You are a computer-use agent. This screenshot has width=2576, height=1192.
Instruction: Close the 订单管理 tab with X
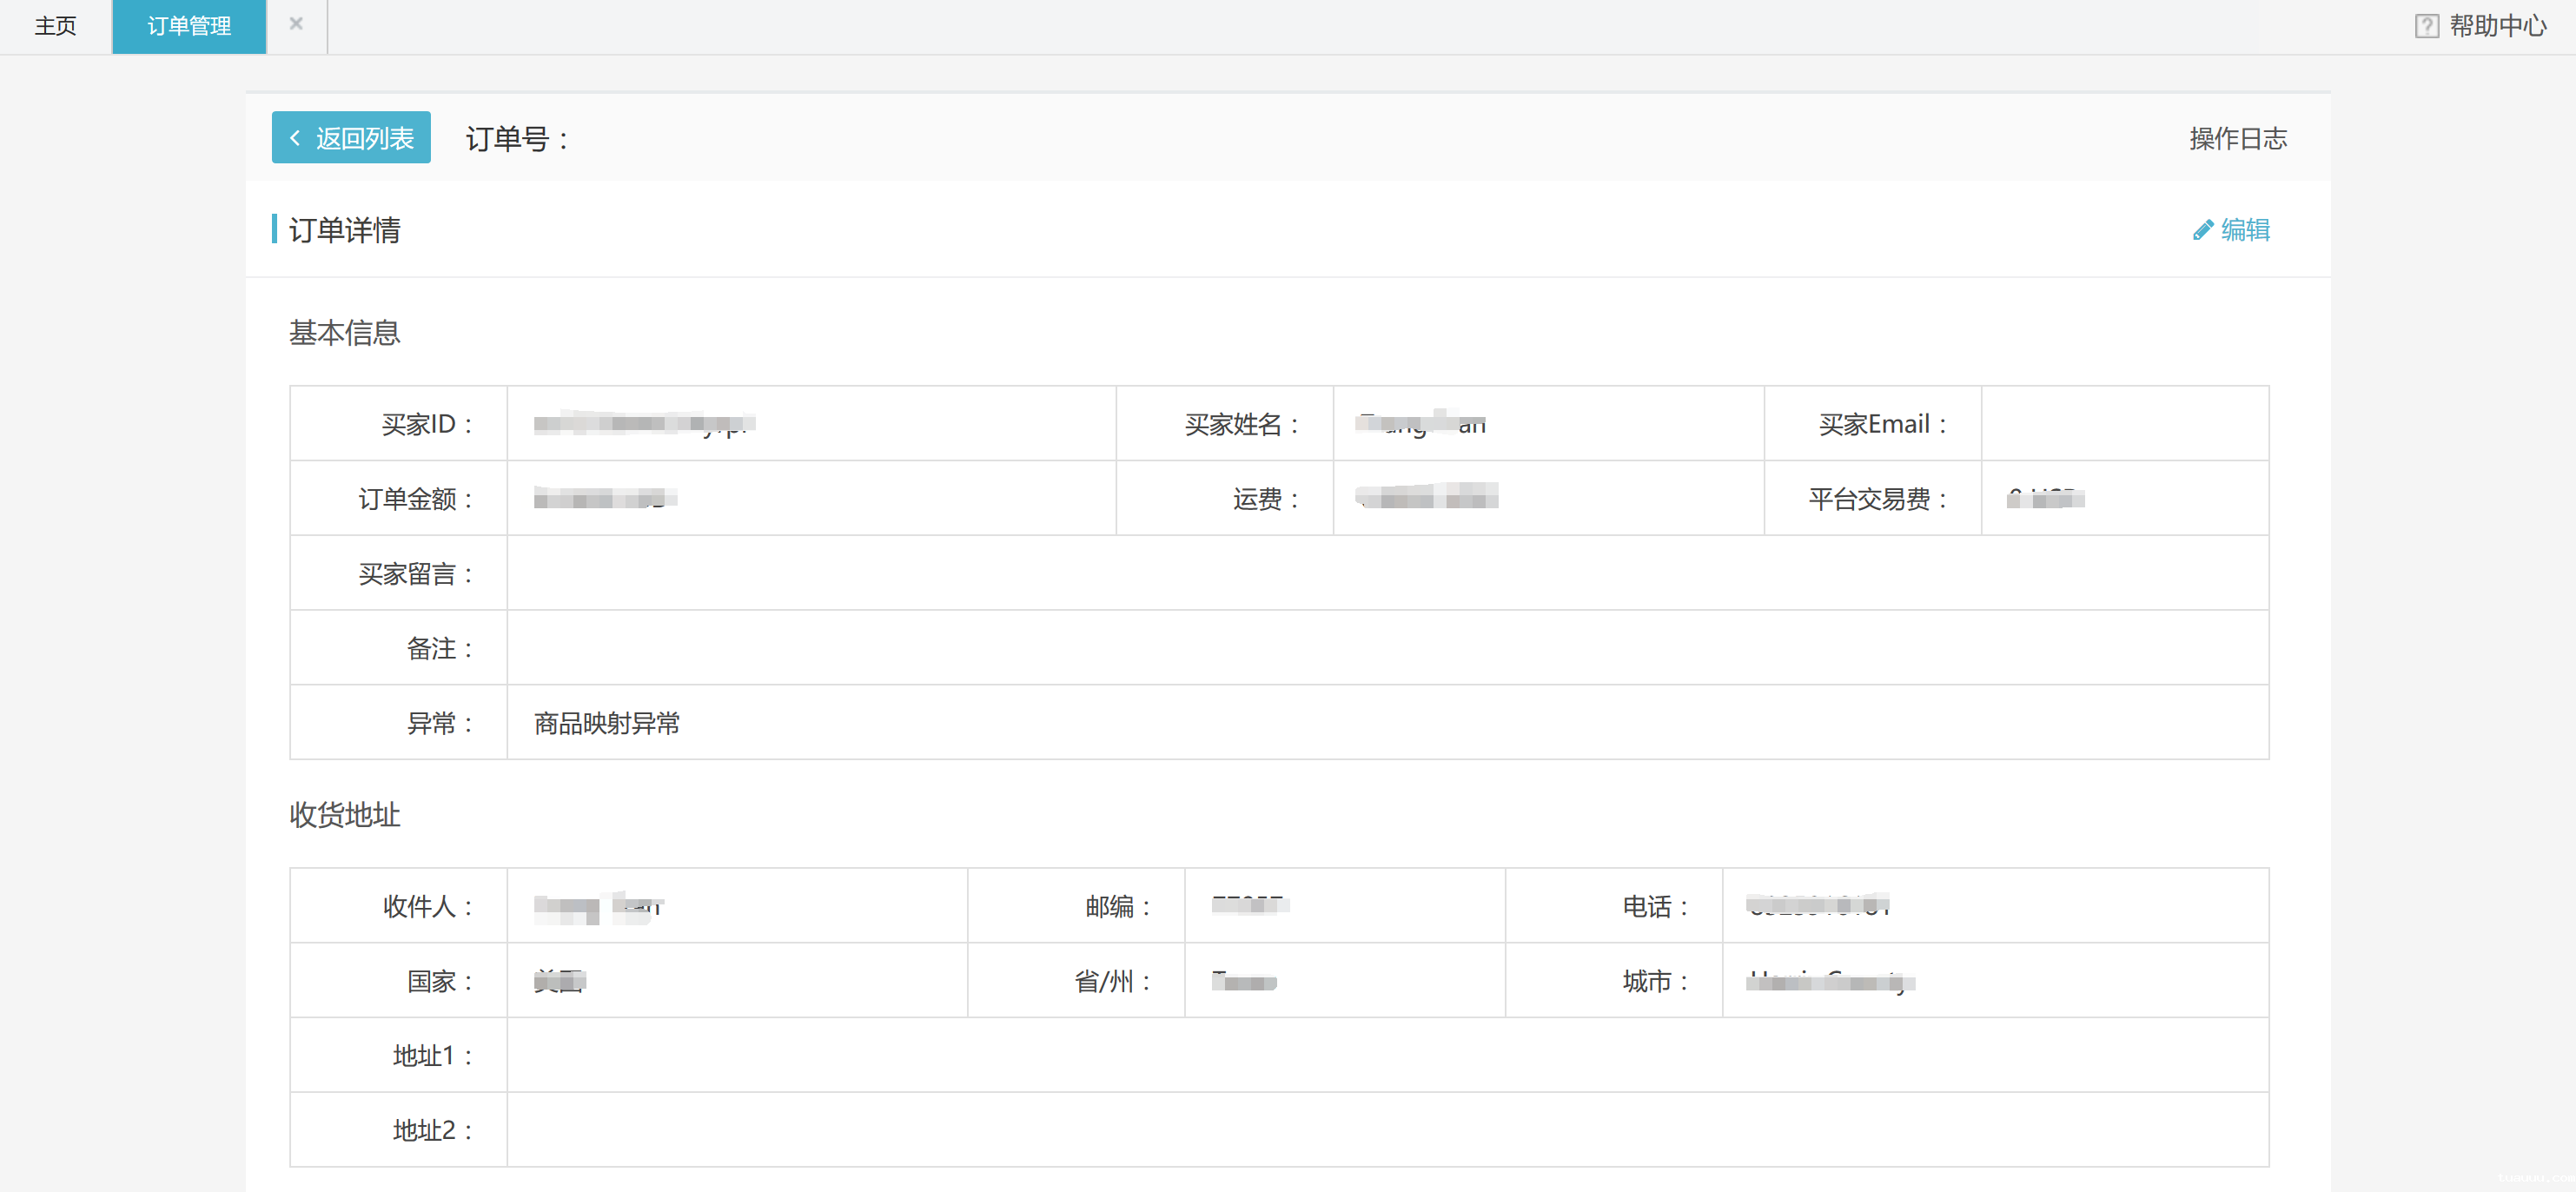[296, 24]
